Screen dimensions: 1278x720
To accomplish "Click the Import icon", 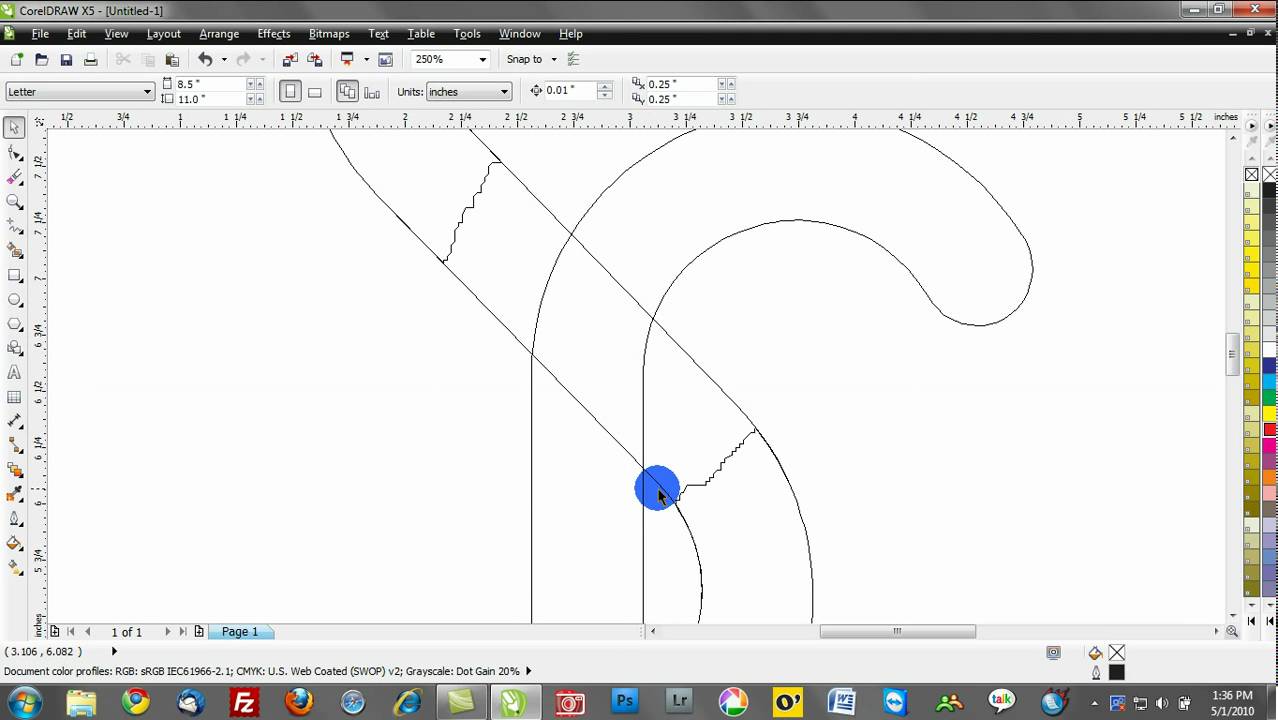I will 290,60.
